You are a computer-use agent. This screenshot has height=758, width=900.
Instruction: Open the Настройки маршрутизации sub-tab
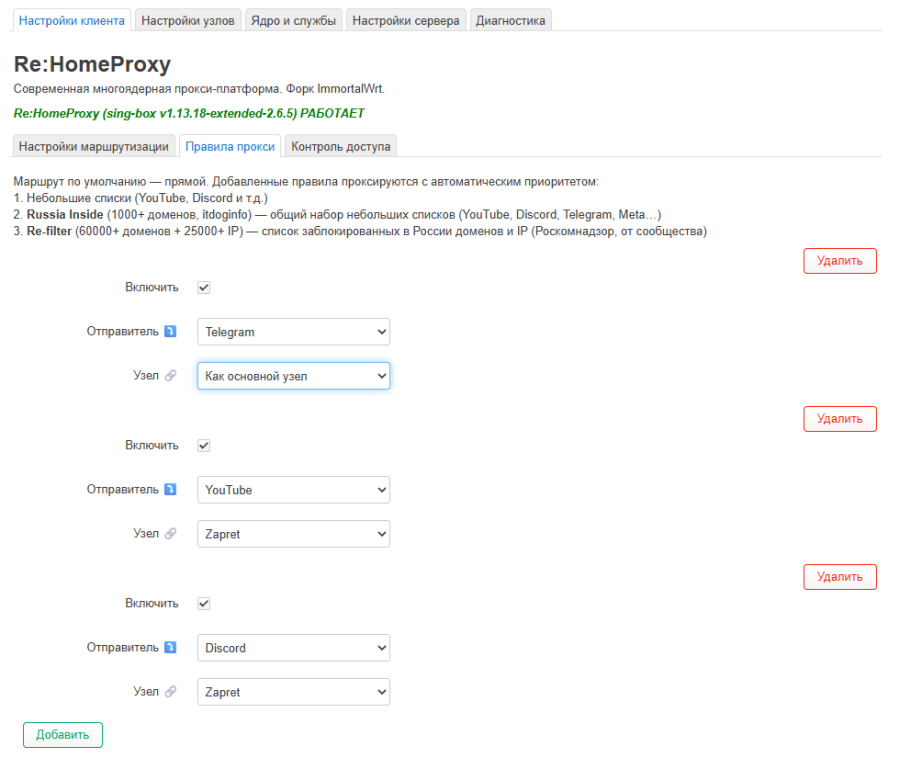pos(94,146)
